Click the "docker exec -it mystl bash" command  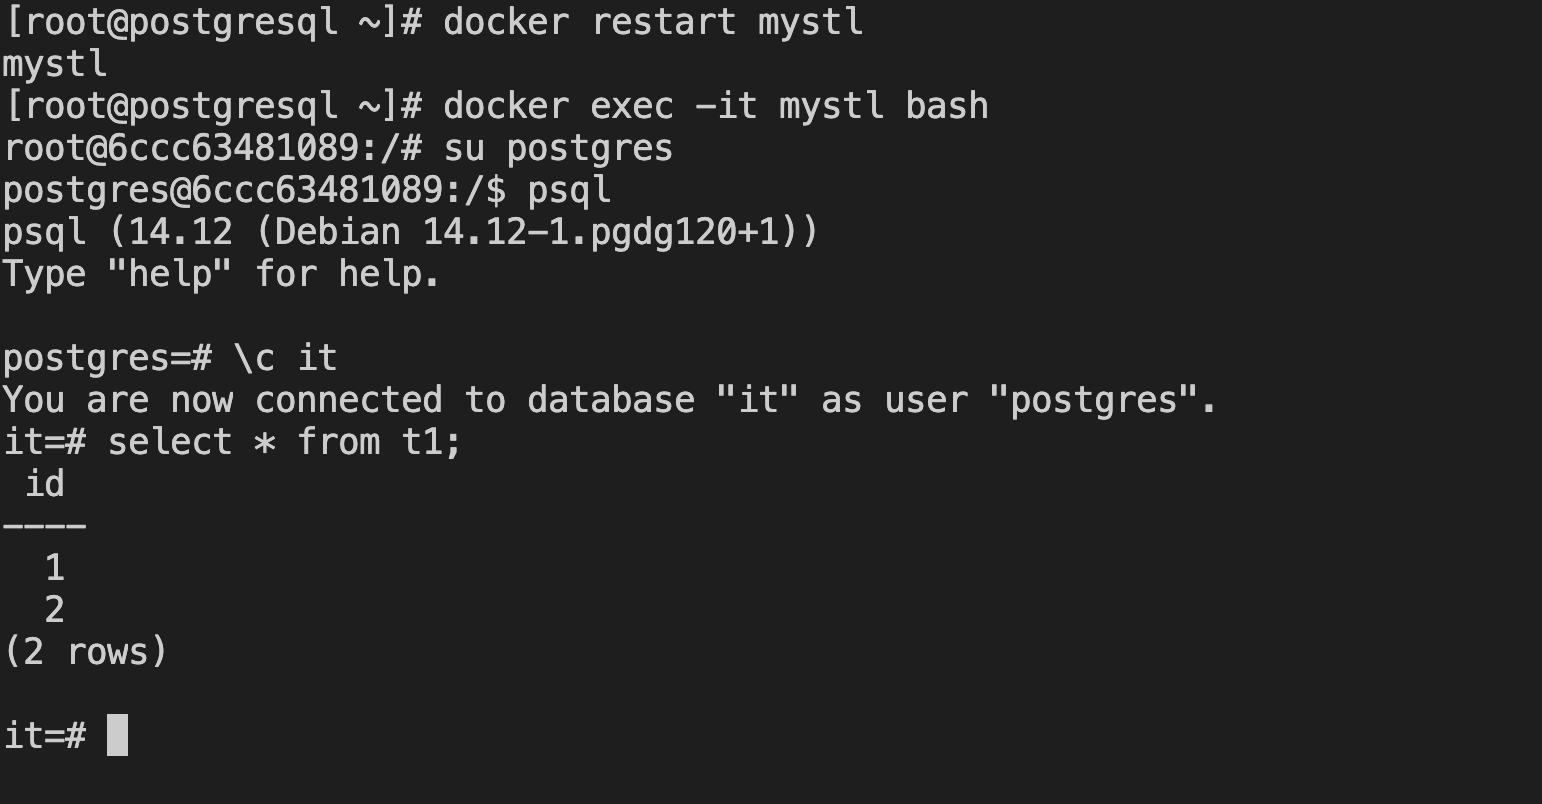coord(716,105)
